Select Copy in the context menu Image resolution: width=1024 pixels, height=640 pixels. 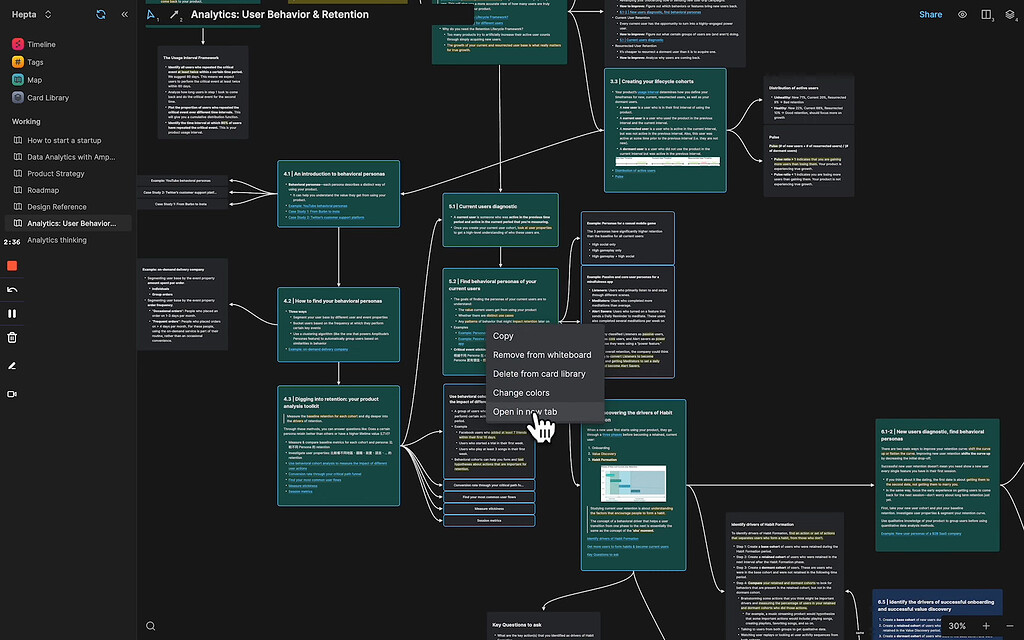click(x=504, y=336)
